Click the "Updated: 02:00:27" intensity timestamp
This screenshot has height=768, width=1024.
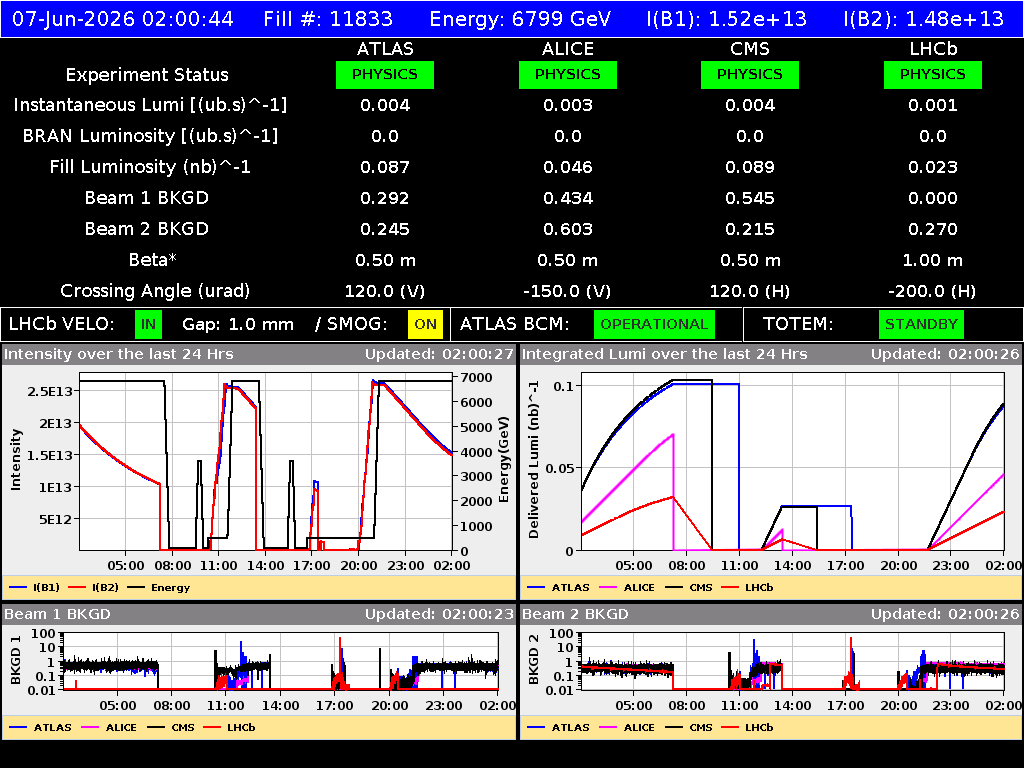click(439, 354)
